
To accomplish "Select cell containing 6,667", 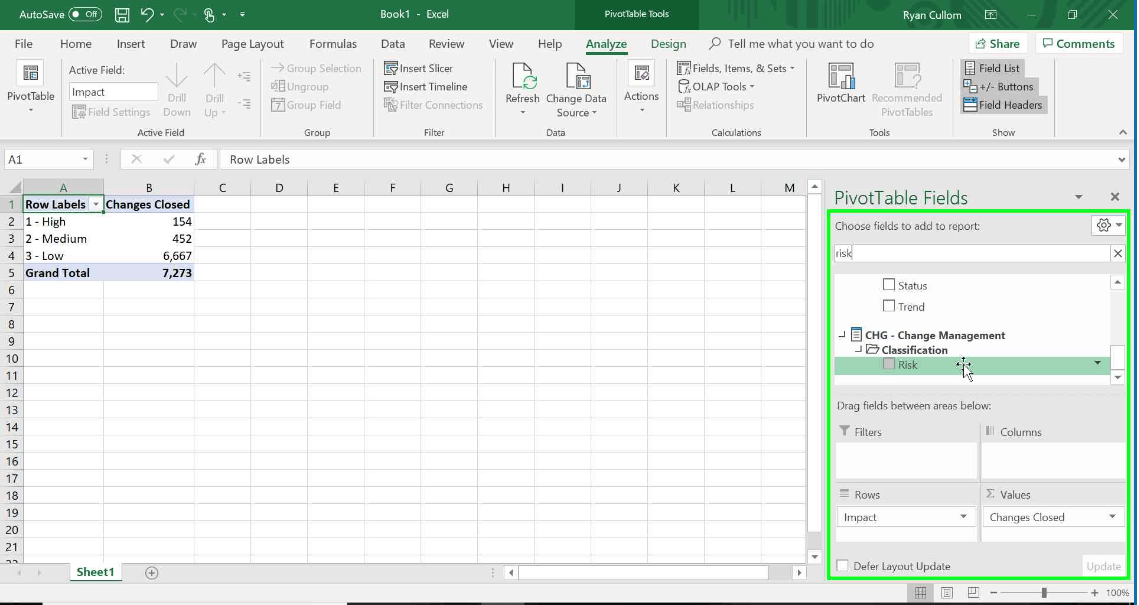I will tap(149, 256).
